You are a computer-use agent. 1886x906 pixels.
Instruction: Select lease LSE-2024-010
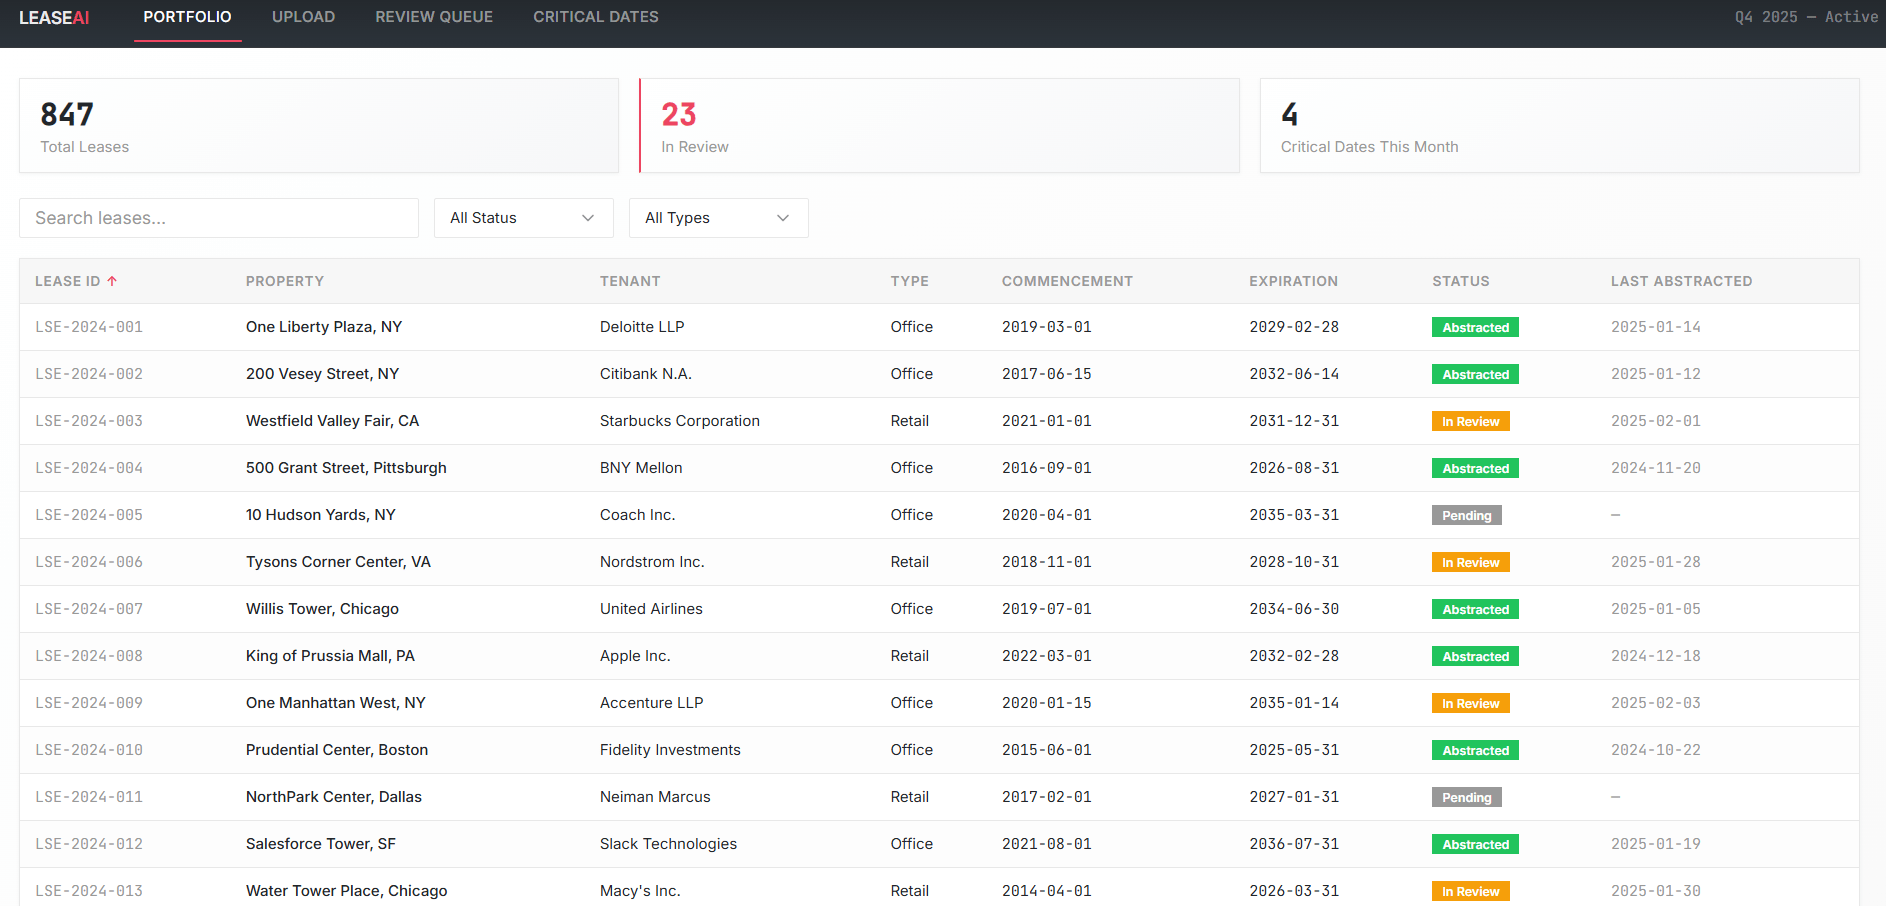pyautogui.click(x=89, y=750)
